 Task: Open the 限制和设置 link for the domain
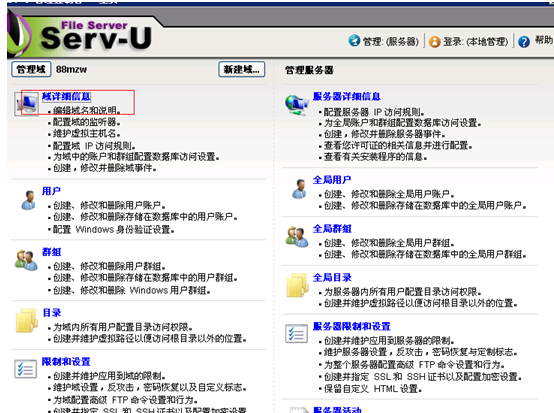click(66, 362)
